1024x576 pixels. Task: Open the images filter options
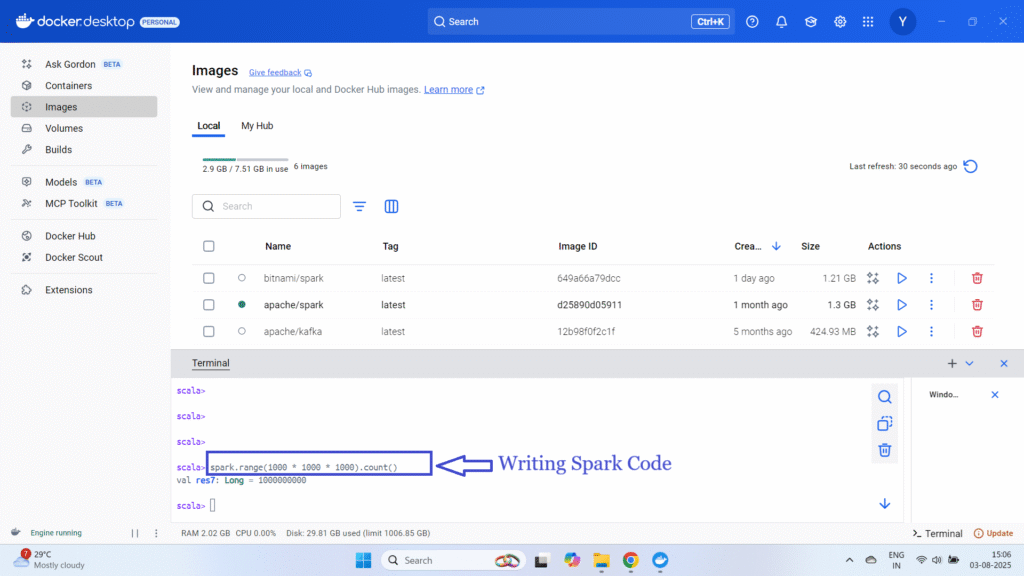(359, 206)
